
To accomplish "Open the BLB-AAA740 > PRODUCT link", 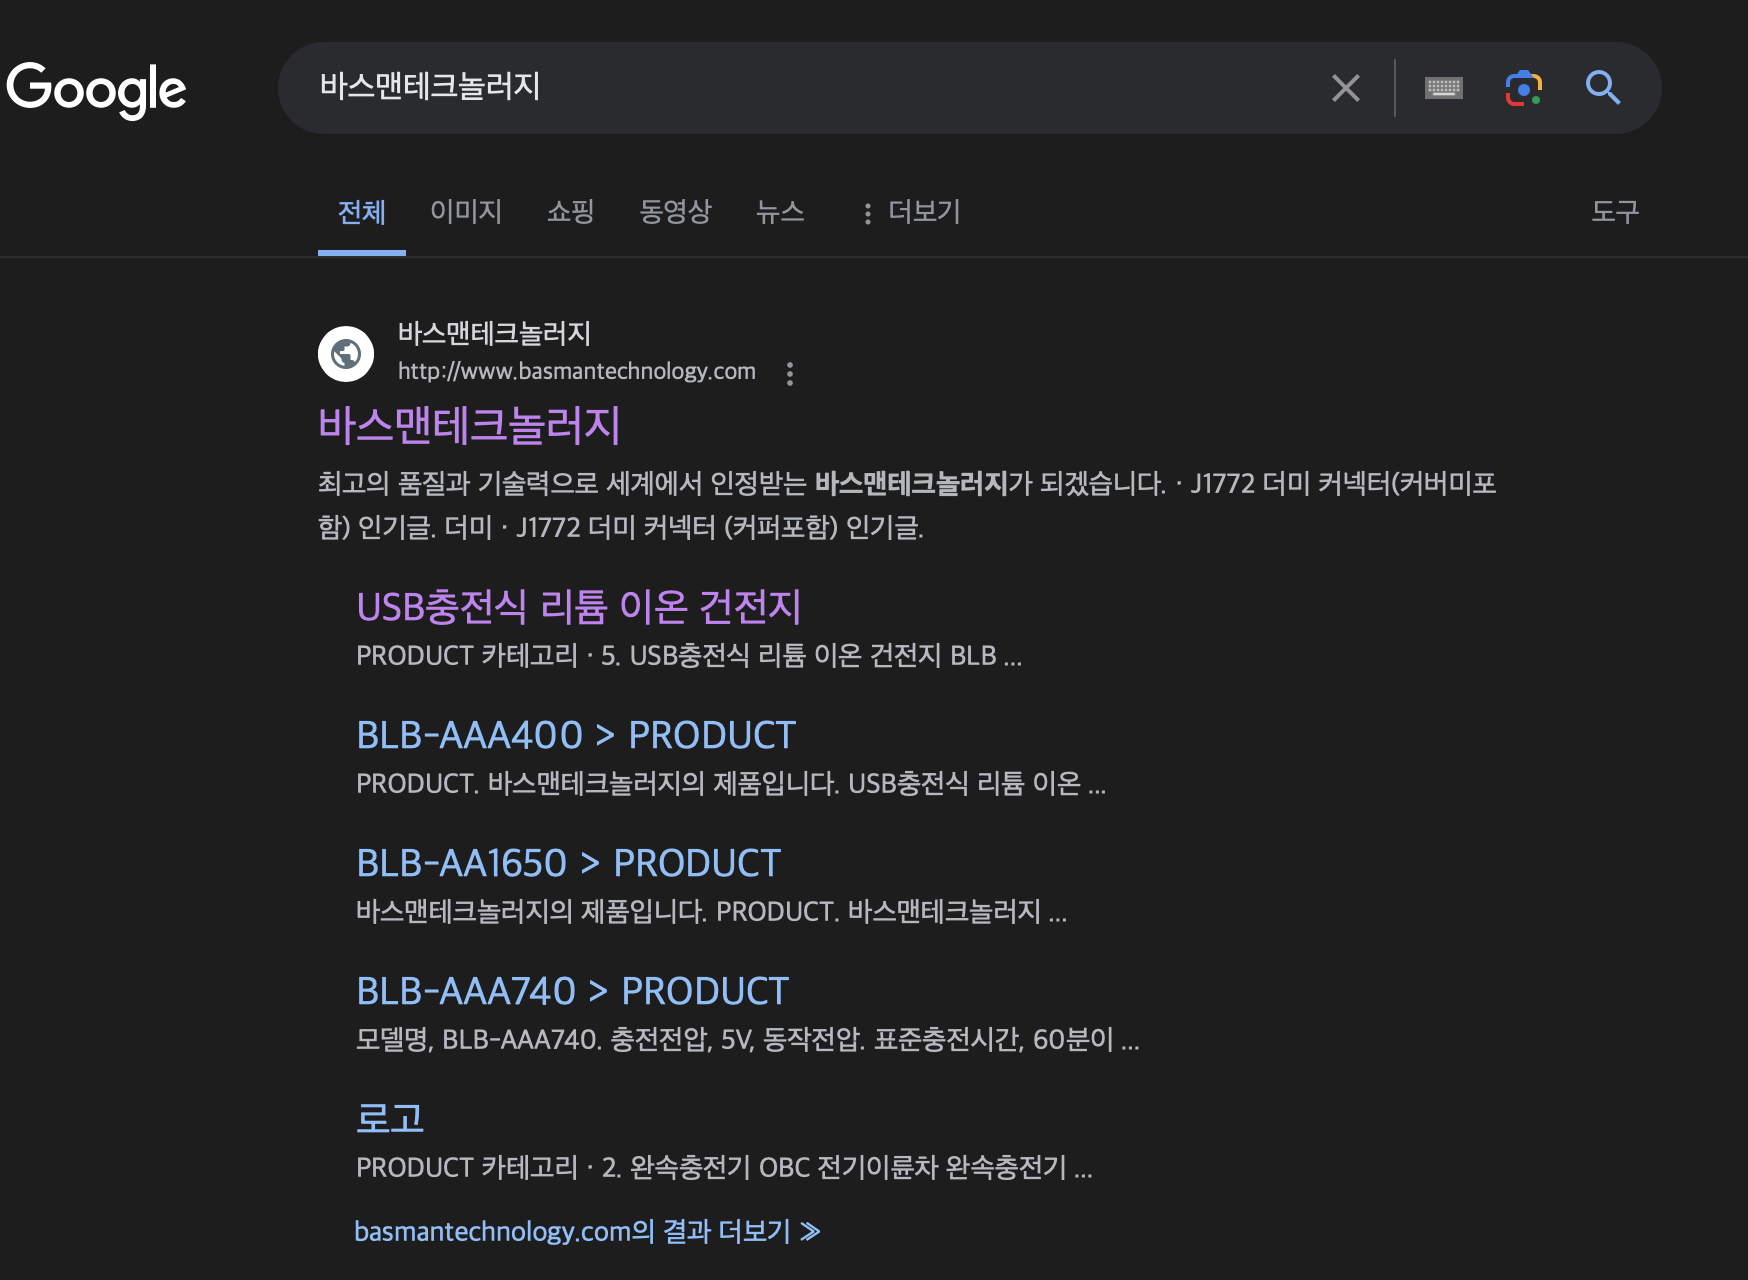I will (x=572, y=991).
